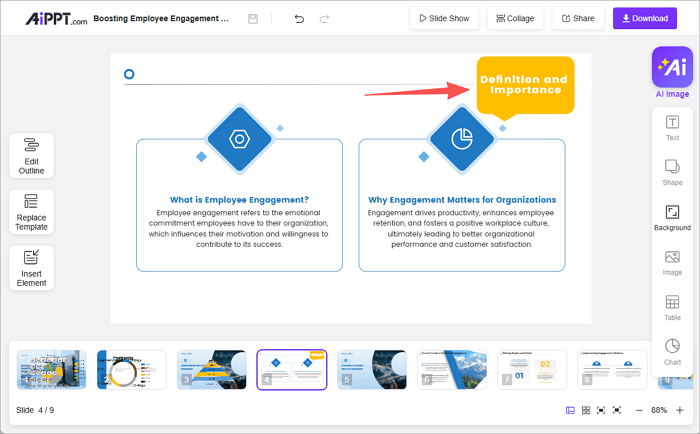
Task: Select slide 2 thumbnail with donut chart
Action: [x=132, y=369]
